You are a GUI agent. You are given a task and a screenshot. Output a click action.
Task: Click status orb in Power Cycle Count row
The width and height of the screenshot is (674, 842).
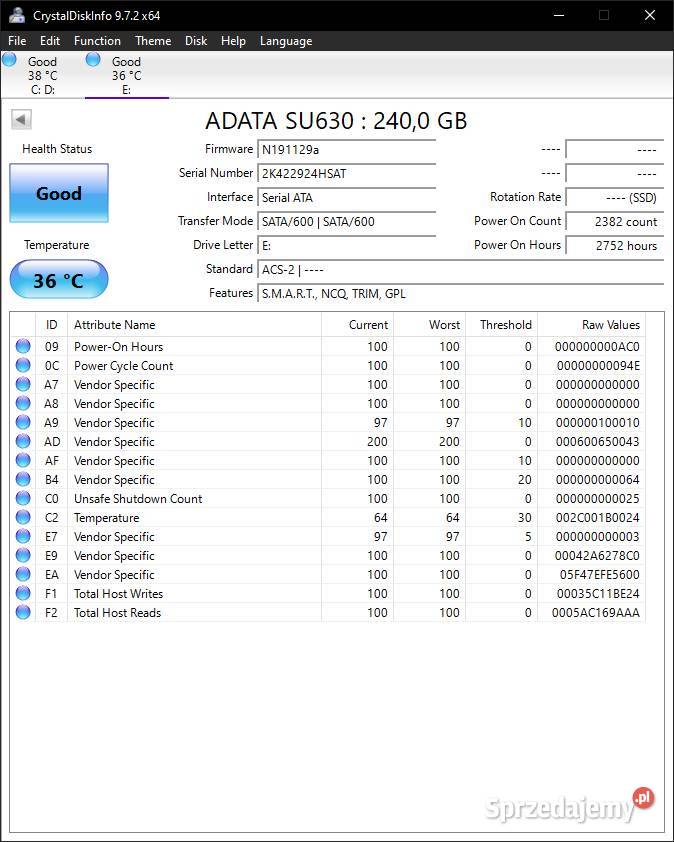coord(23,365)
